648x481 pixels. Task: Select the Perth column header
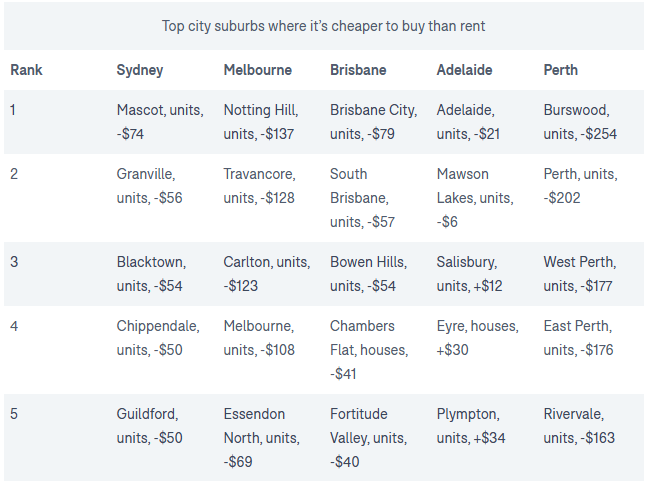(x=561, y=71)
